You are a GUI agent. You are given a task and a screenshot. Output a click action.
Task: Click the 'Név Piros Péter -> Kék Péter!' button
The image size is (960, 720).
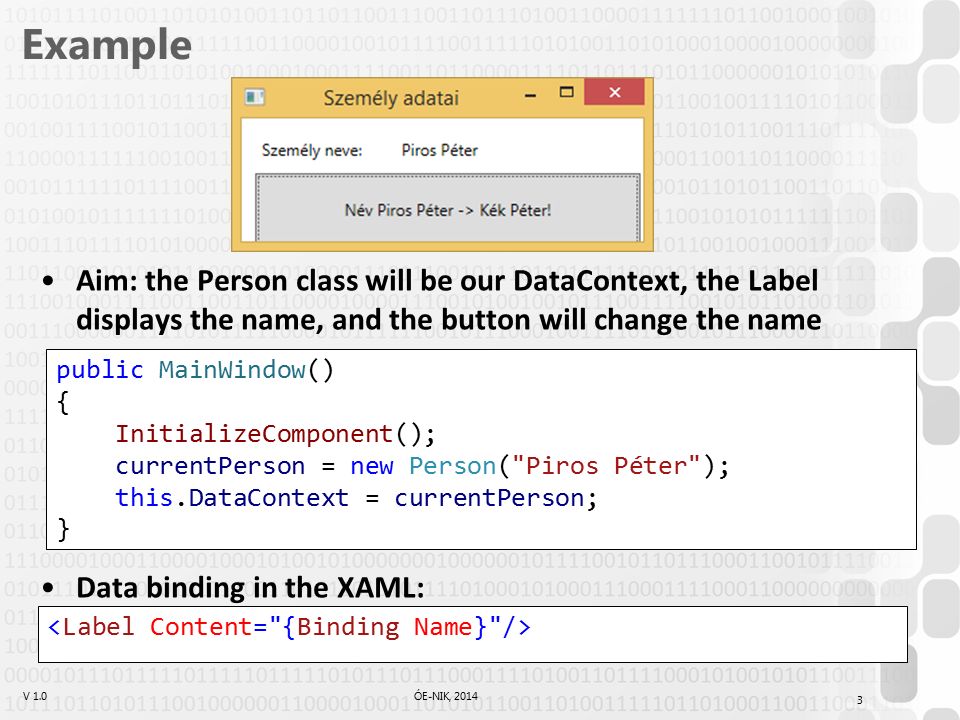[448, 207]
